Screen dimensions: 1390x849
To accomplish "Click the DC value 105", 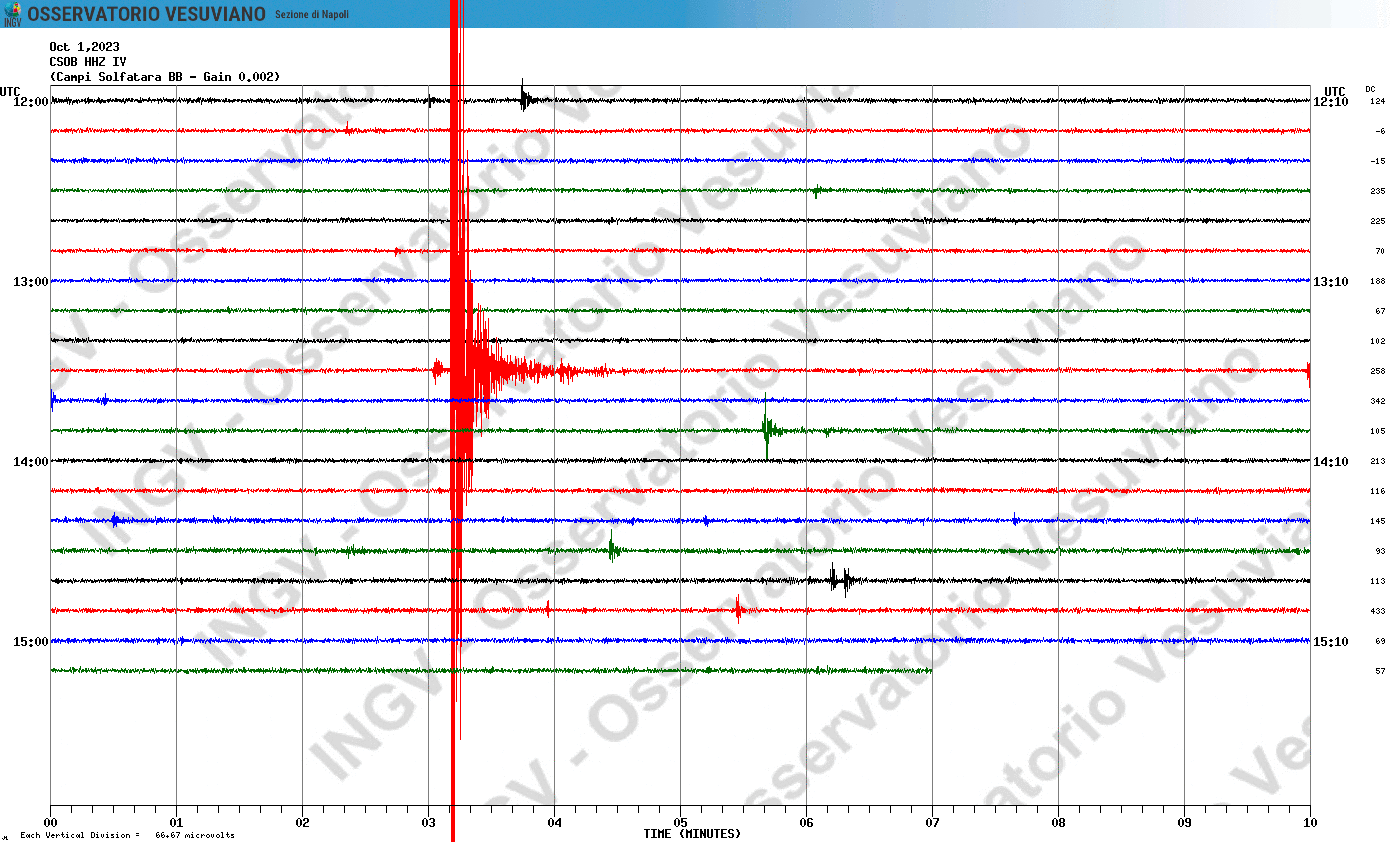I will [x=1377, y=431].
